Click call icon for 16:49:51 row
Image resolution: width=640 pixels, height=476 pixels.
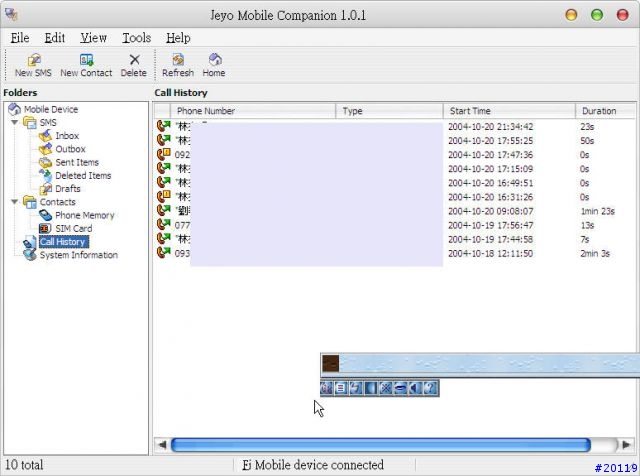164,182
